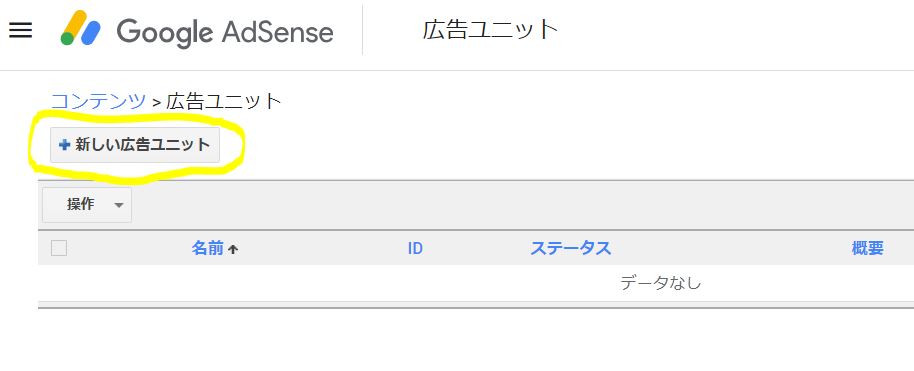The image size is (914, 371).
Task: Create a new ad unit with 新しい広告ユニット
Action: [135, 145]
